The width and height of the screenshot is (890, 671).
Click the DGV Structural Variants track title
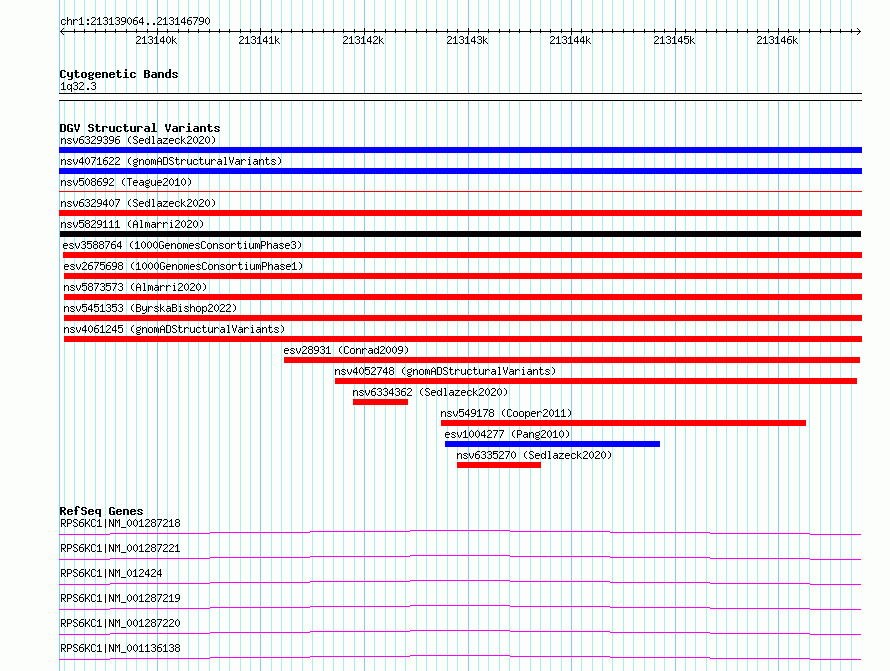[x=140, y=128]
